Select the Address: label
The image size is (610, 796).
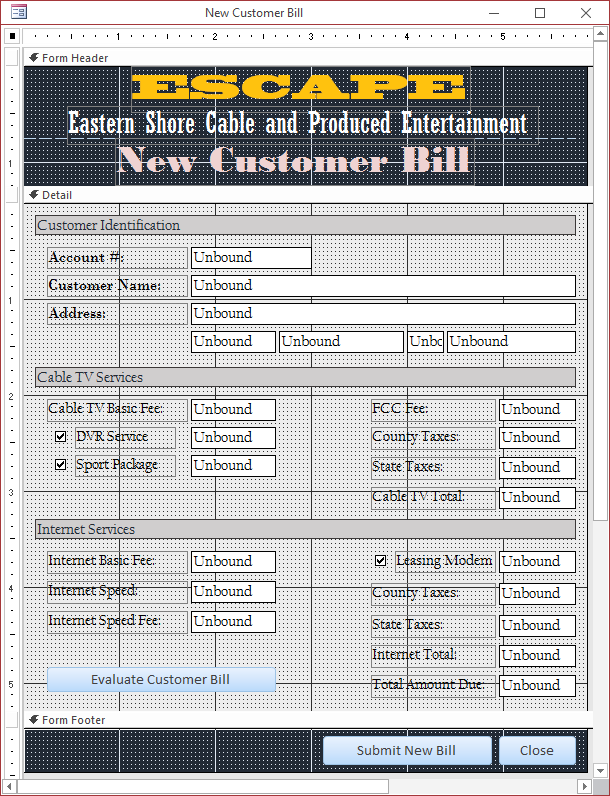point(117,314)
